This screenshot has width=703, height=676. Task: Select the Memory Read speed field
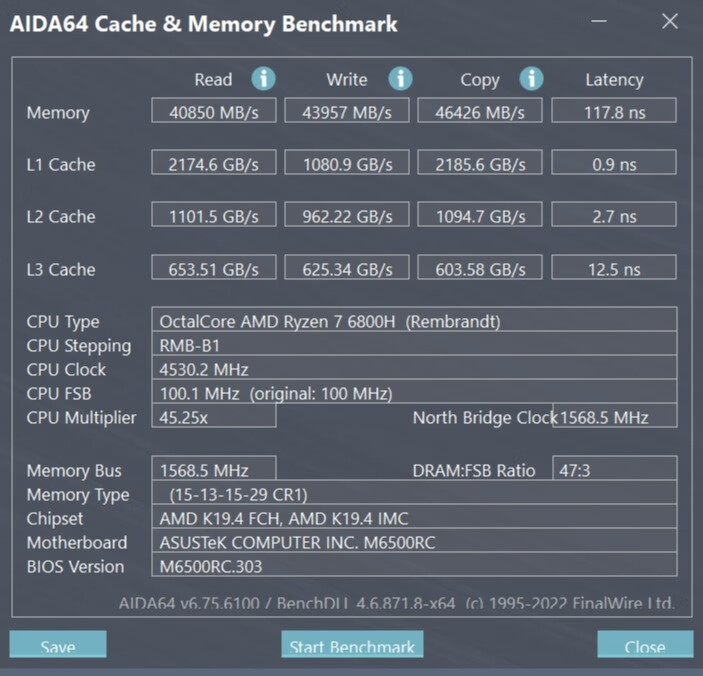214,112
